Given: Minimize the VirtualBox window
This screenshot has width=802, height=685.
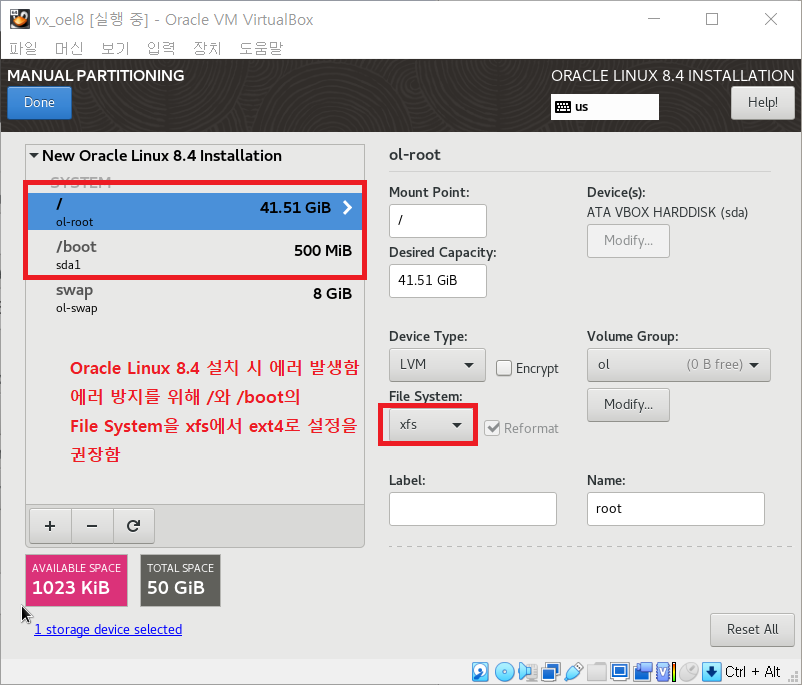Looking at the screenshot, I should click(654, 19).
